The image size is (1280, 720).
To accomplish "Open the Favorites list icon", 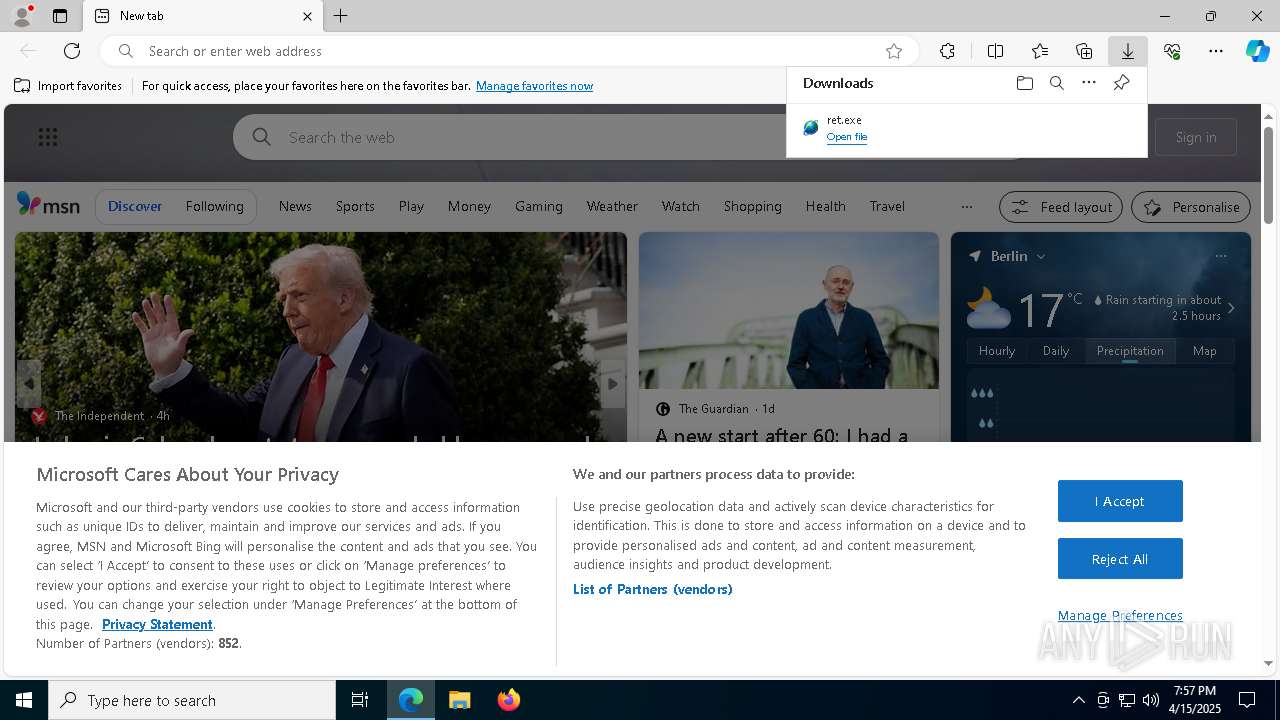I will pos(1040,51).
